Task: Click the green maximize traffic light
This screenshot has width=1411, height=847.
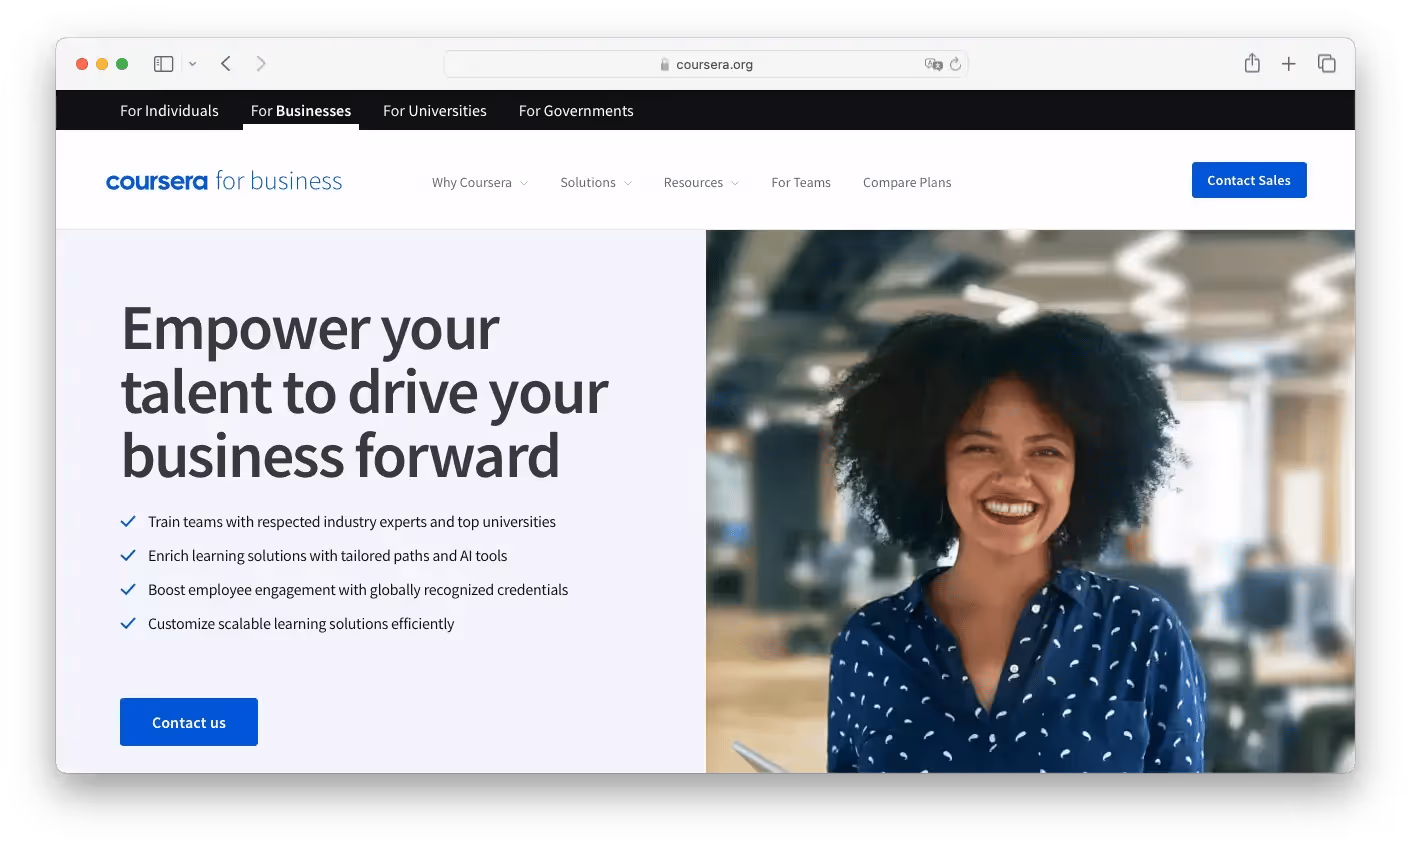Action: [x=121, y=63]
